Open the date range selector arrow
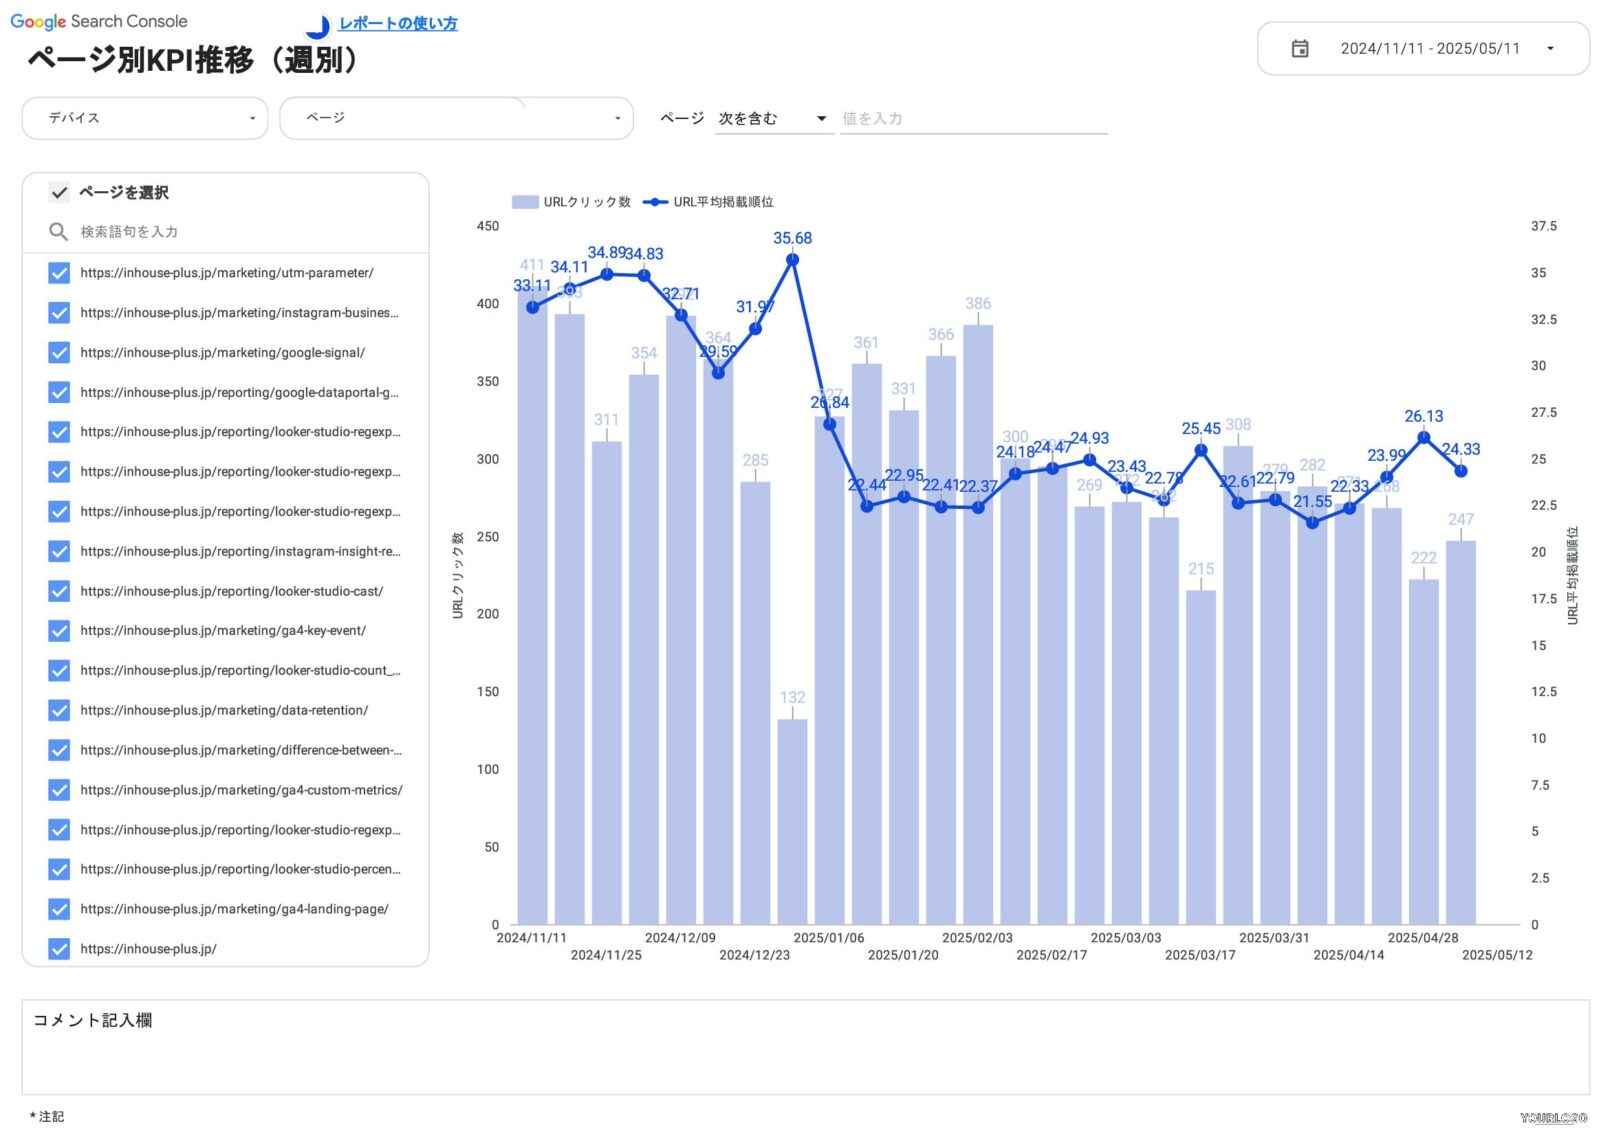The height and width of the screenshot is (1139, 1612). point(1550,49)
